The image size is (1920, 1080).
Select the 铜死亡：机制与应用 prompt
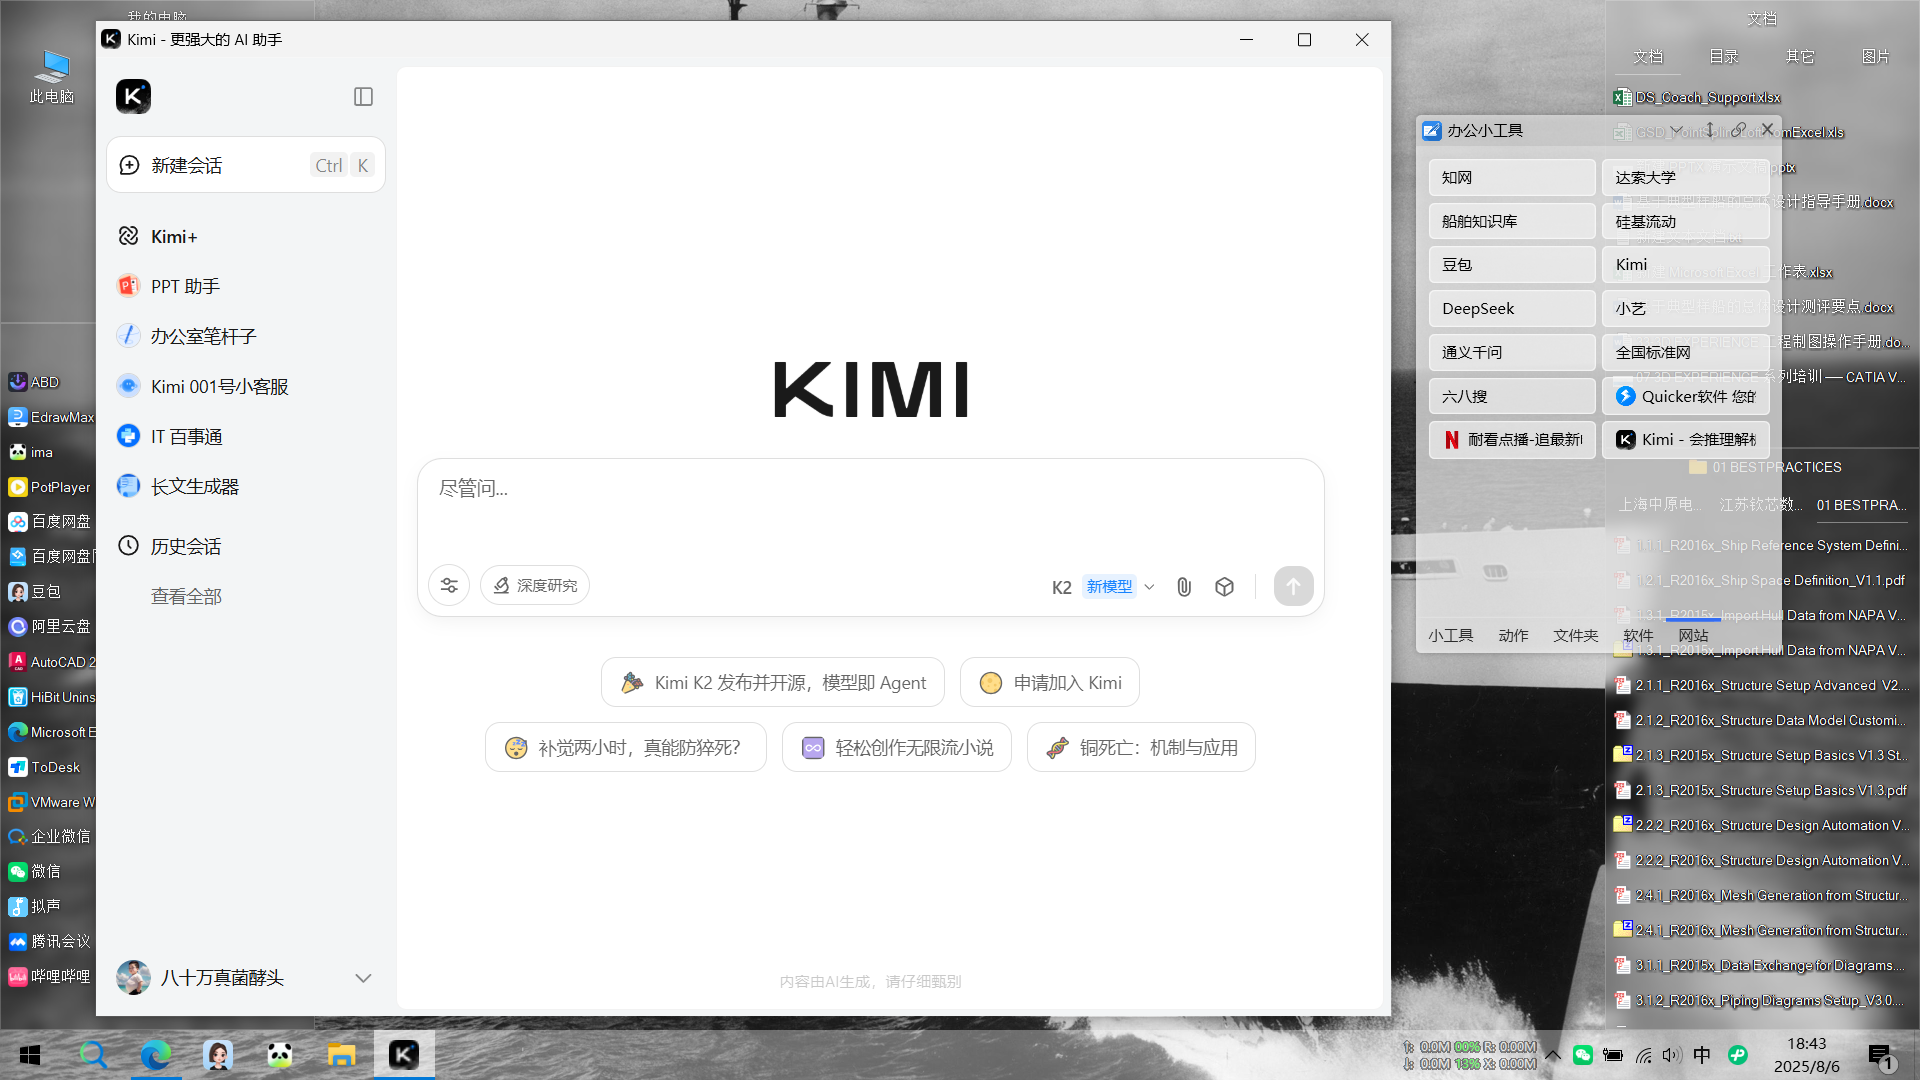tap(1141, 747)
